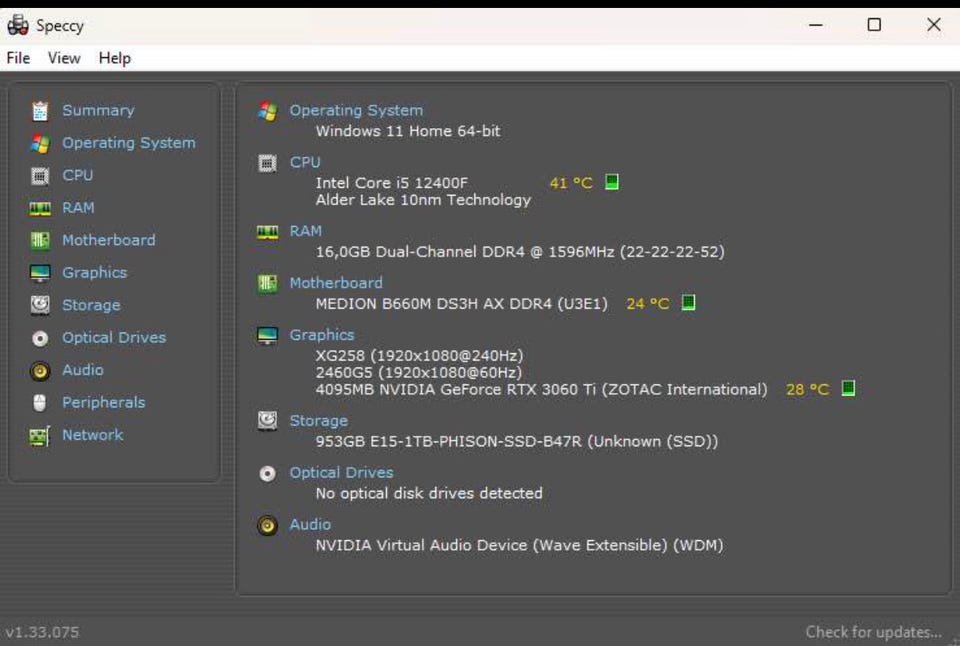The width and height of the screenshot is (960, 646).
Task: Click the Optical Drives disc icon in sidebar
Action: tap(40, 338)
